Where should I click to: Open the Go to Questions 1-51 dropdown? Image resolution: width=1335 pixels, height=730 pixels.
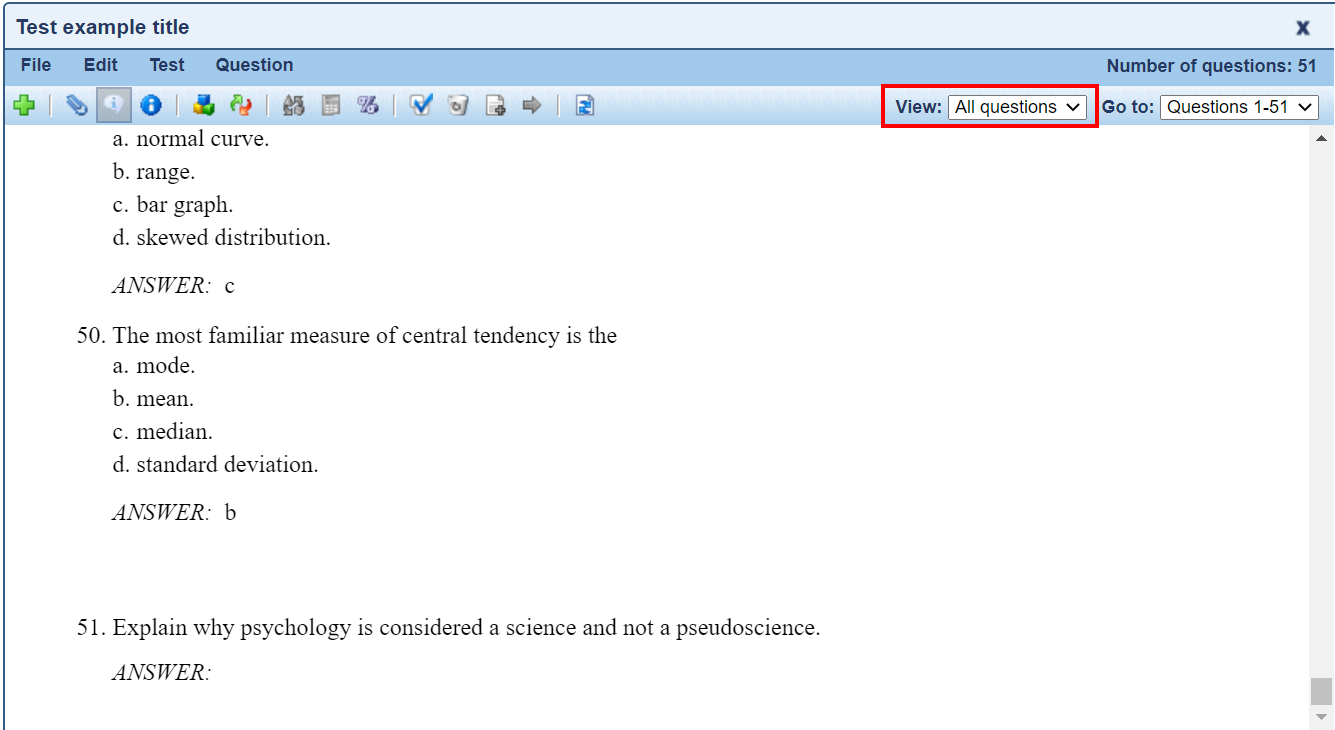1239,107
